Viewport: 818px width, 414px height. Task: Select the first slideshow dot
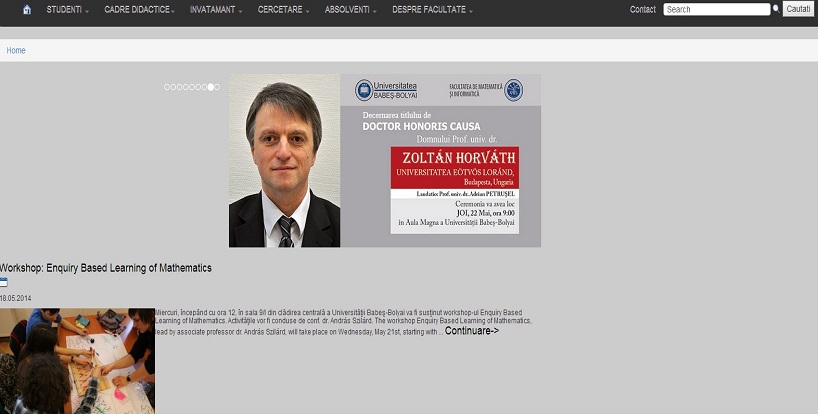click(x=167, y=87)
